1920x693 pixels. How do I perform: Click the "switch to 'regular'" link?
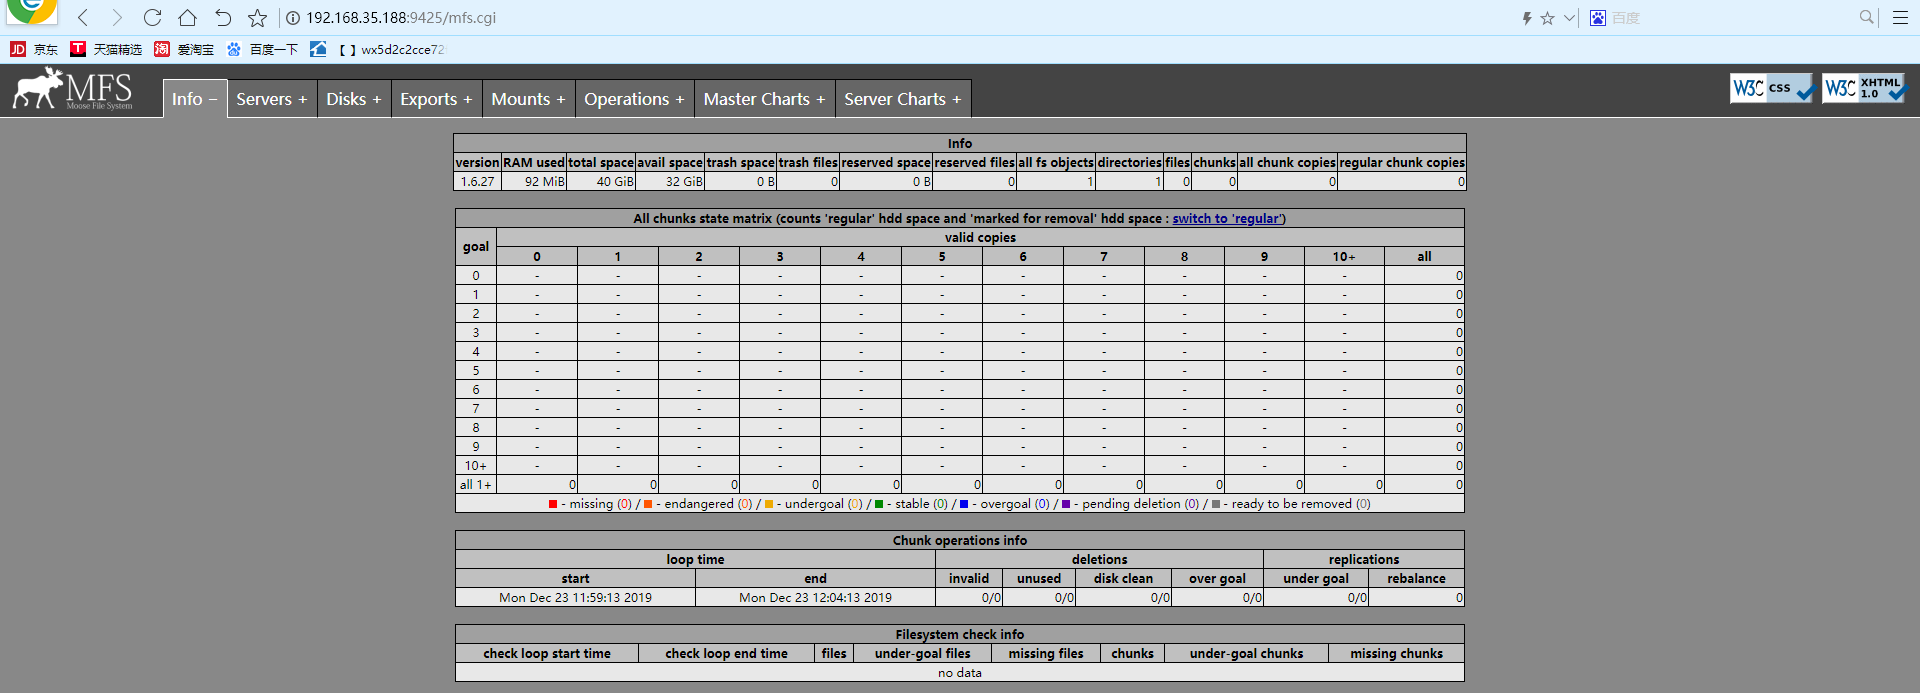coord(1229,219)
